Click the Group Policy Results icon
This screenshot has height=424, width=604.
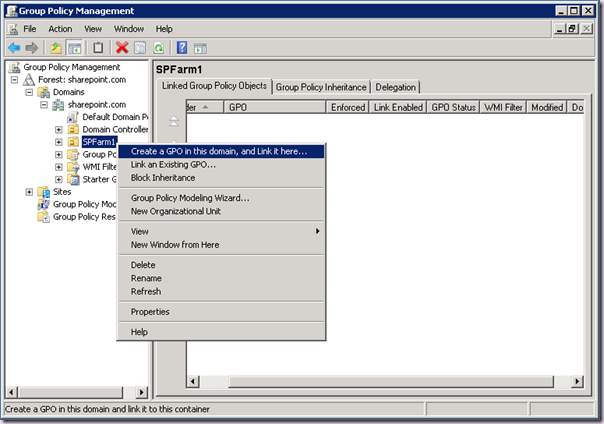point(44,217)
